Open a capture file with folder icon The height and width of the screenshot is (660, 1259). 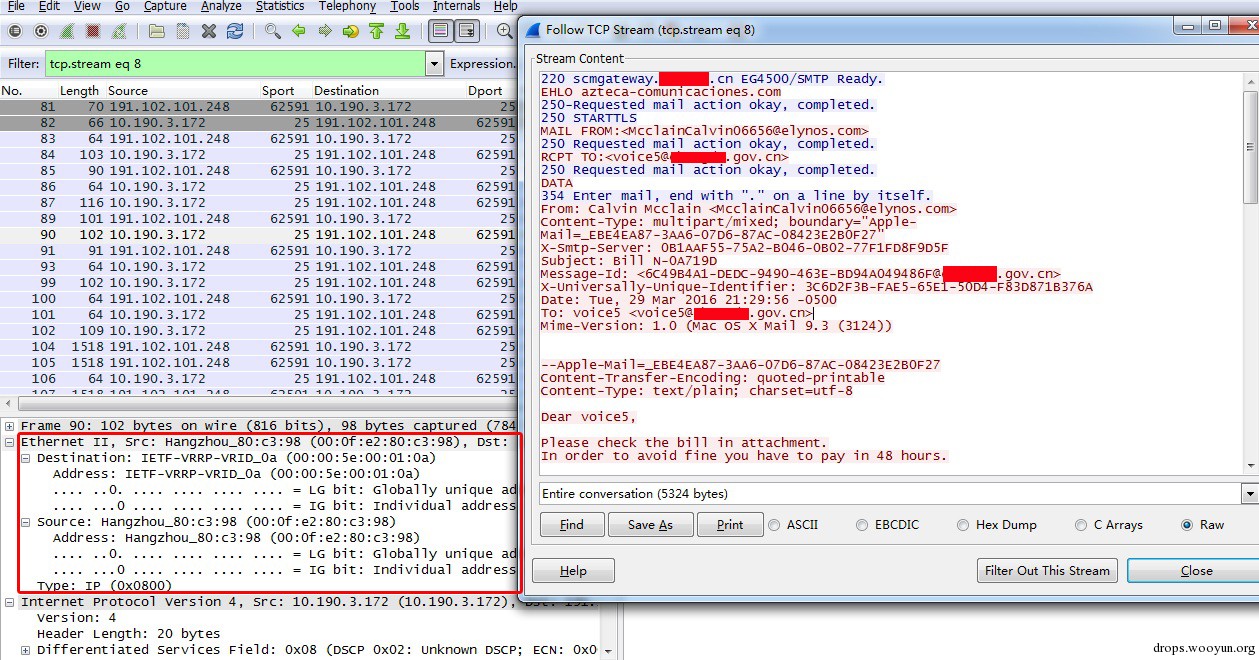[x=157, y=31]
